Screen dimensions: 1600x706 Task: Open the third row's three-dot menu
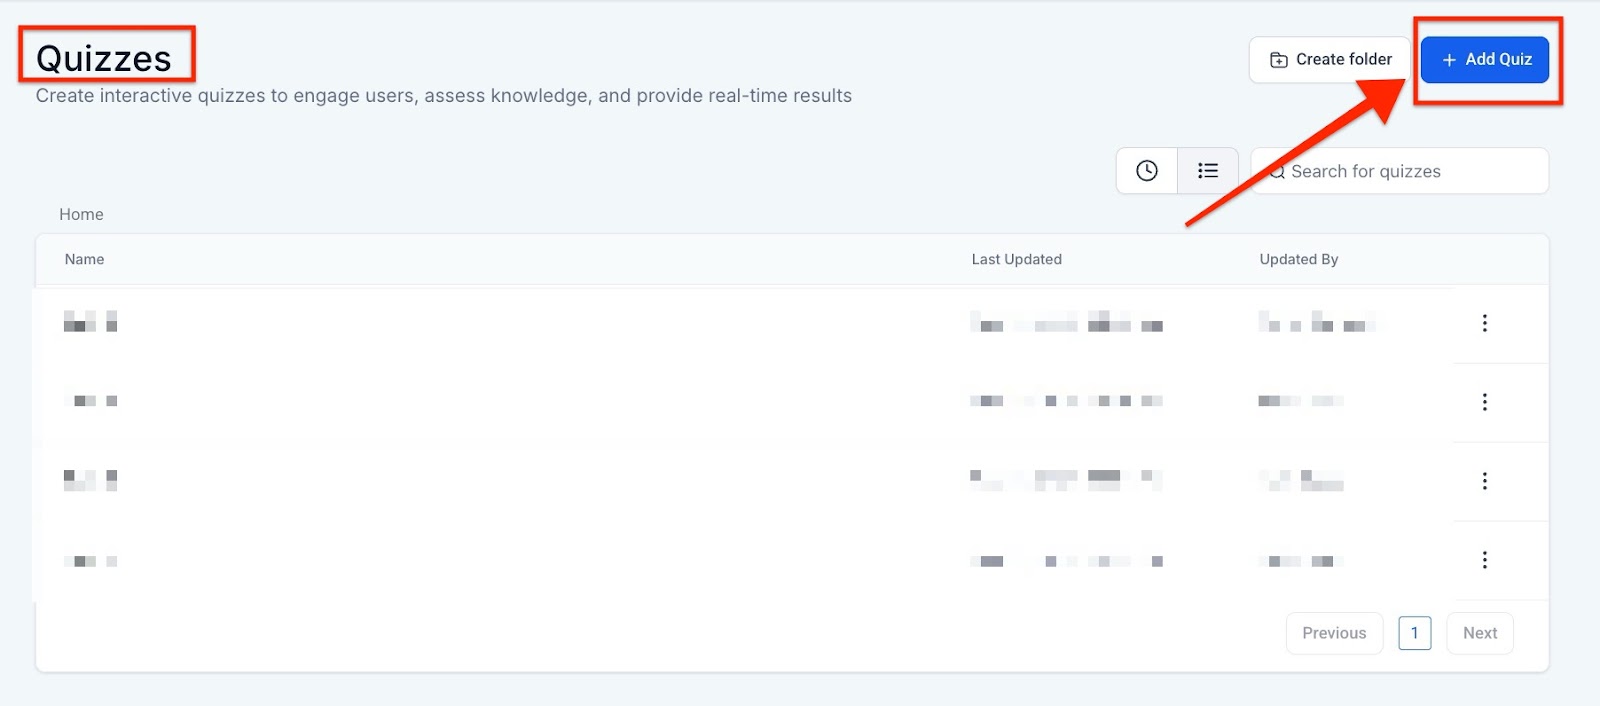pos(1485,481)
